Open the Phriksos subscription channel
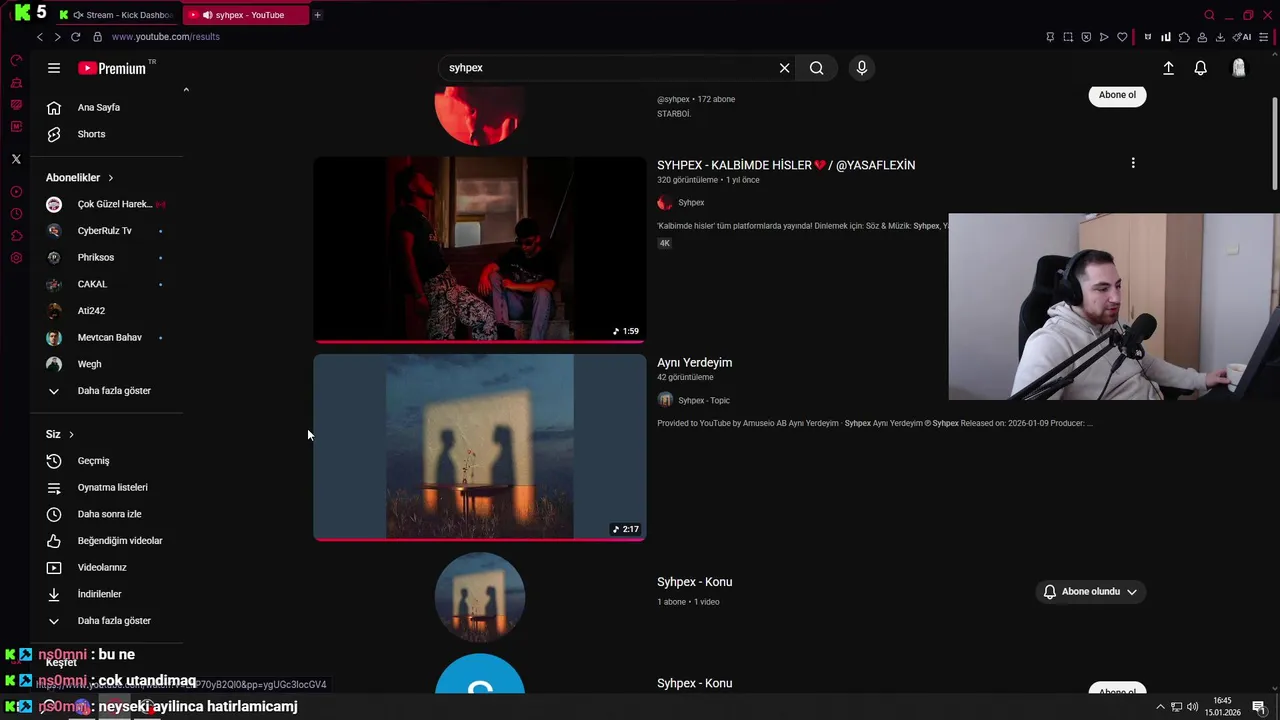The width and height of the screenshot is (1280, 720). [x=106, y=258]
